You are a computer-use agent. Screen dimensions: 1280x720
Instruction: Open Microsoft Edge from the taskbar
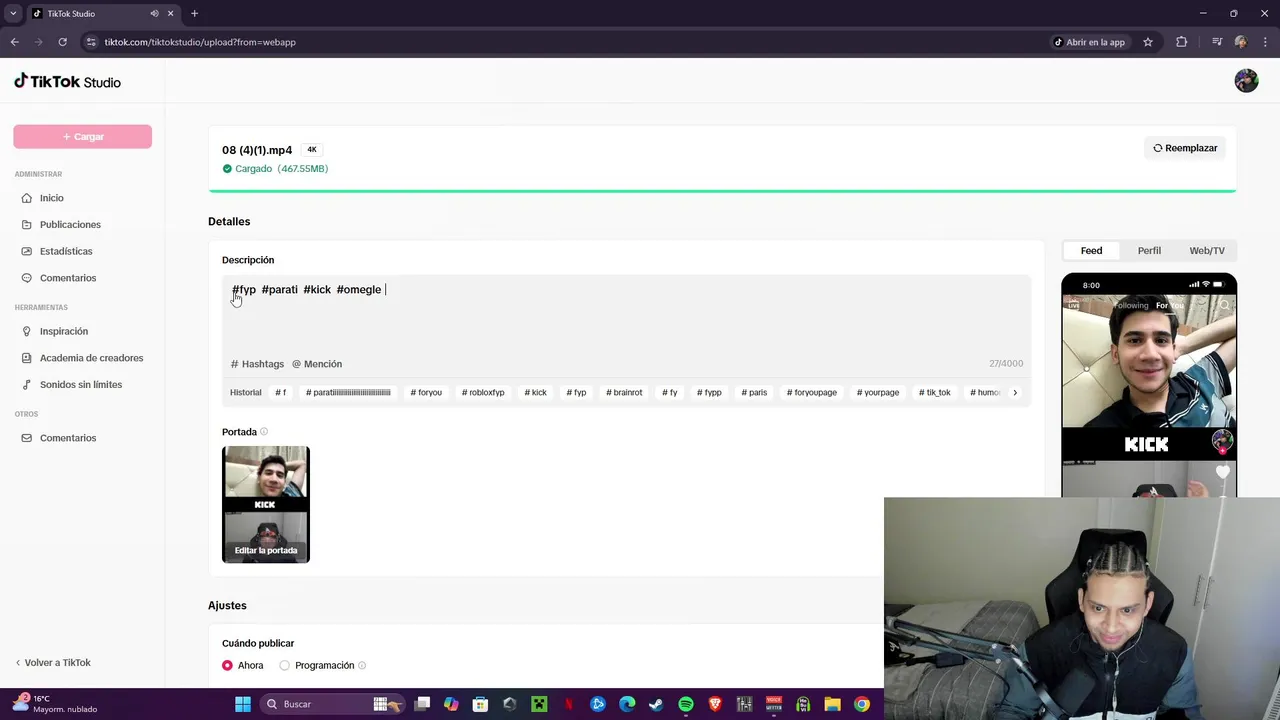[627, 704]
